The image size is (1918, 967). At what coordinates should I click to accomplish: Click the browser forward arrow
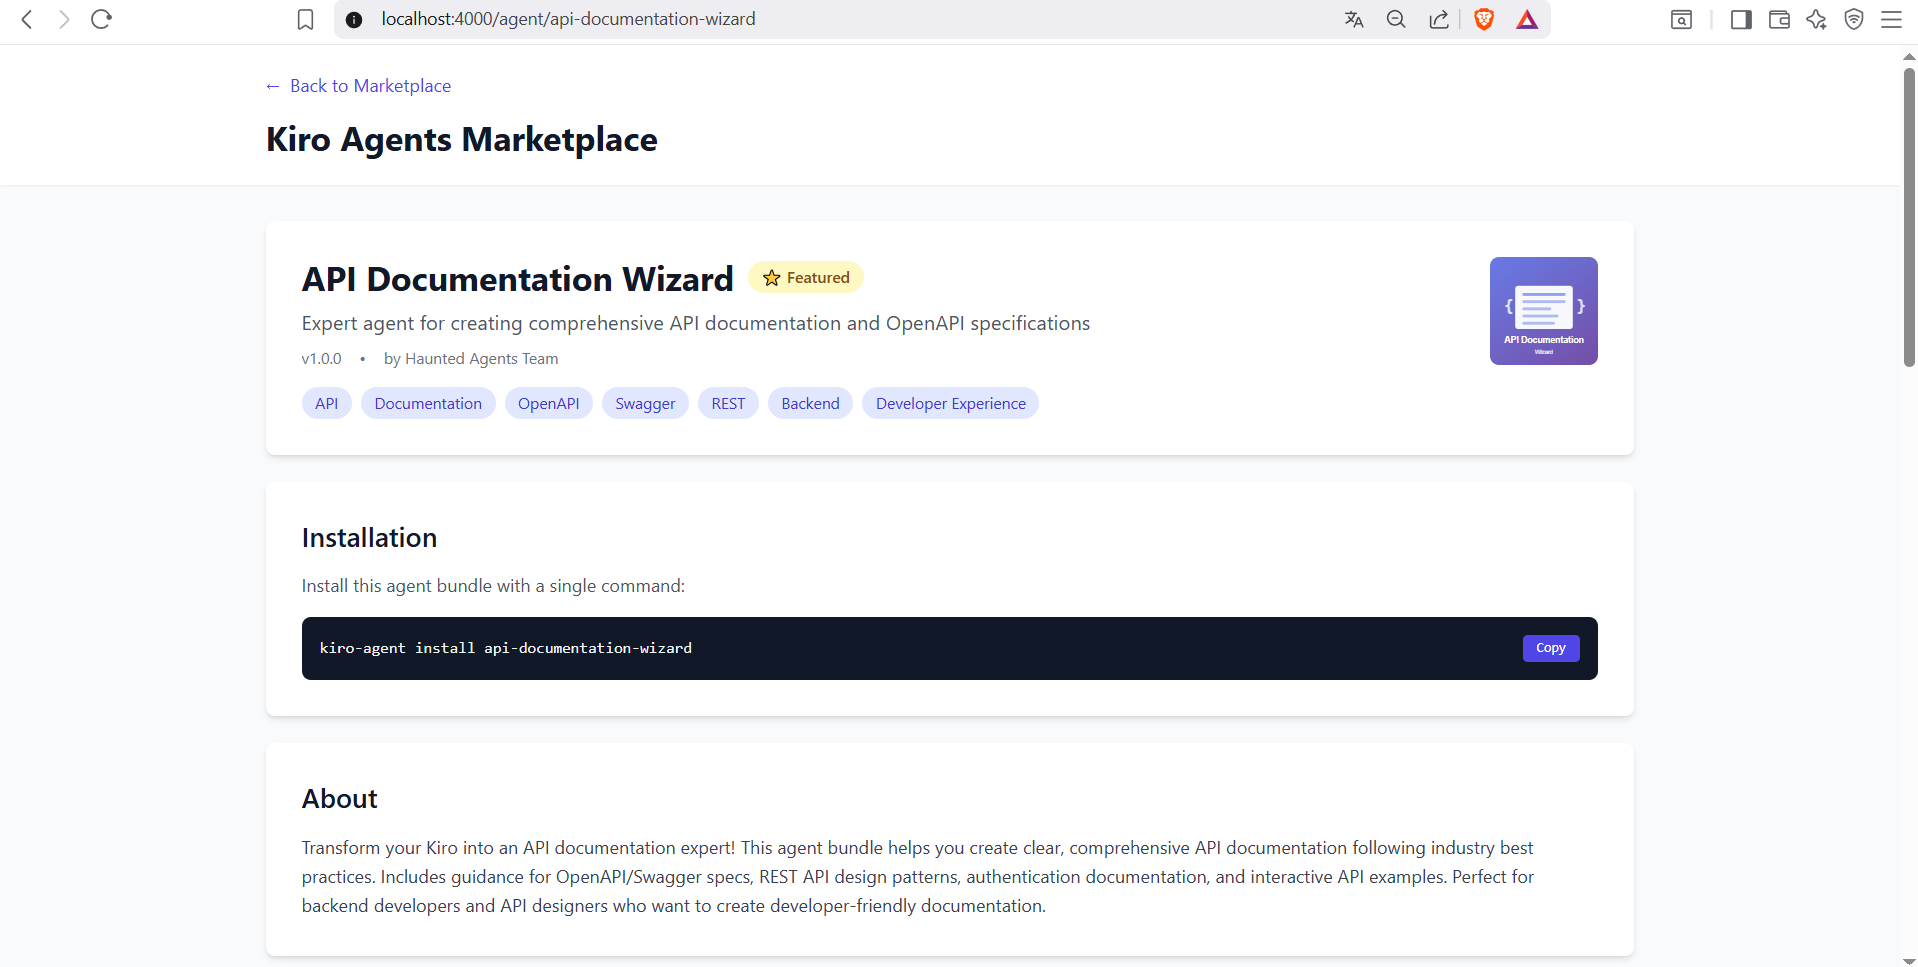(x=64, y=19)
